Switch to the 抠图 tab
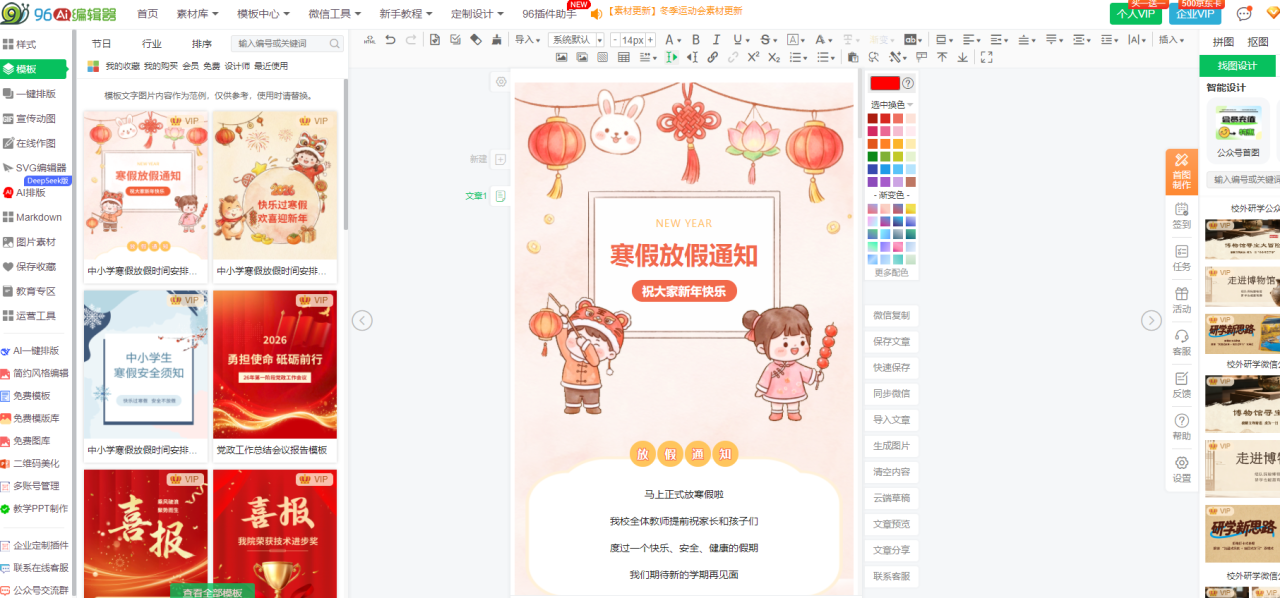 (x=1258, y=42)
